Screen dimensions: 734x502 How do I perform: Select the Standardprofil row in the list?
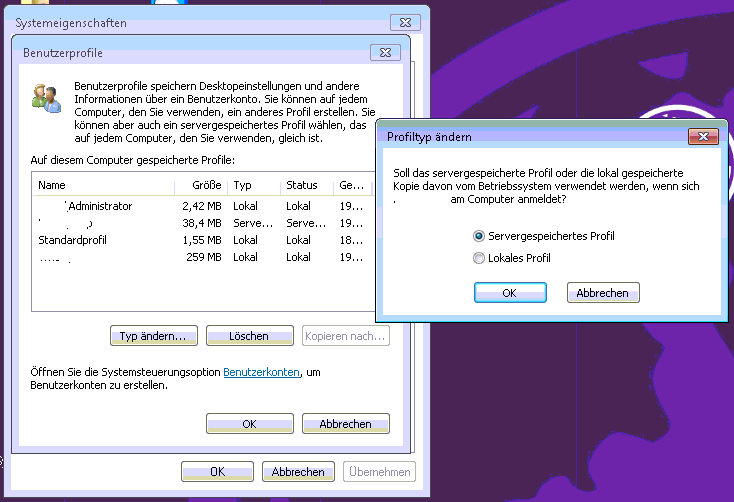(x=72, y=241)
